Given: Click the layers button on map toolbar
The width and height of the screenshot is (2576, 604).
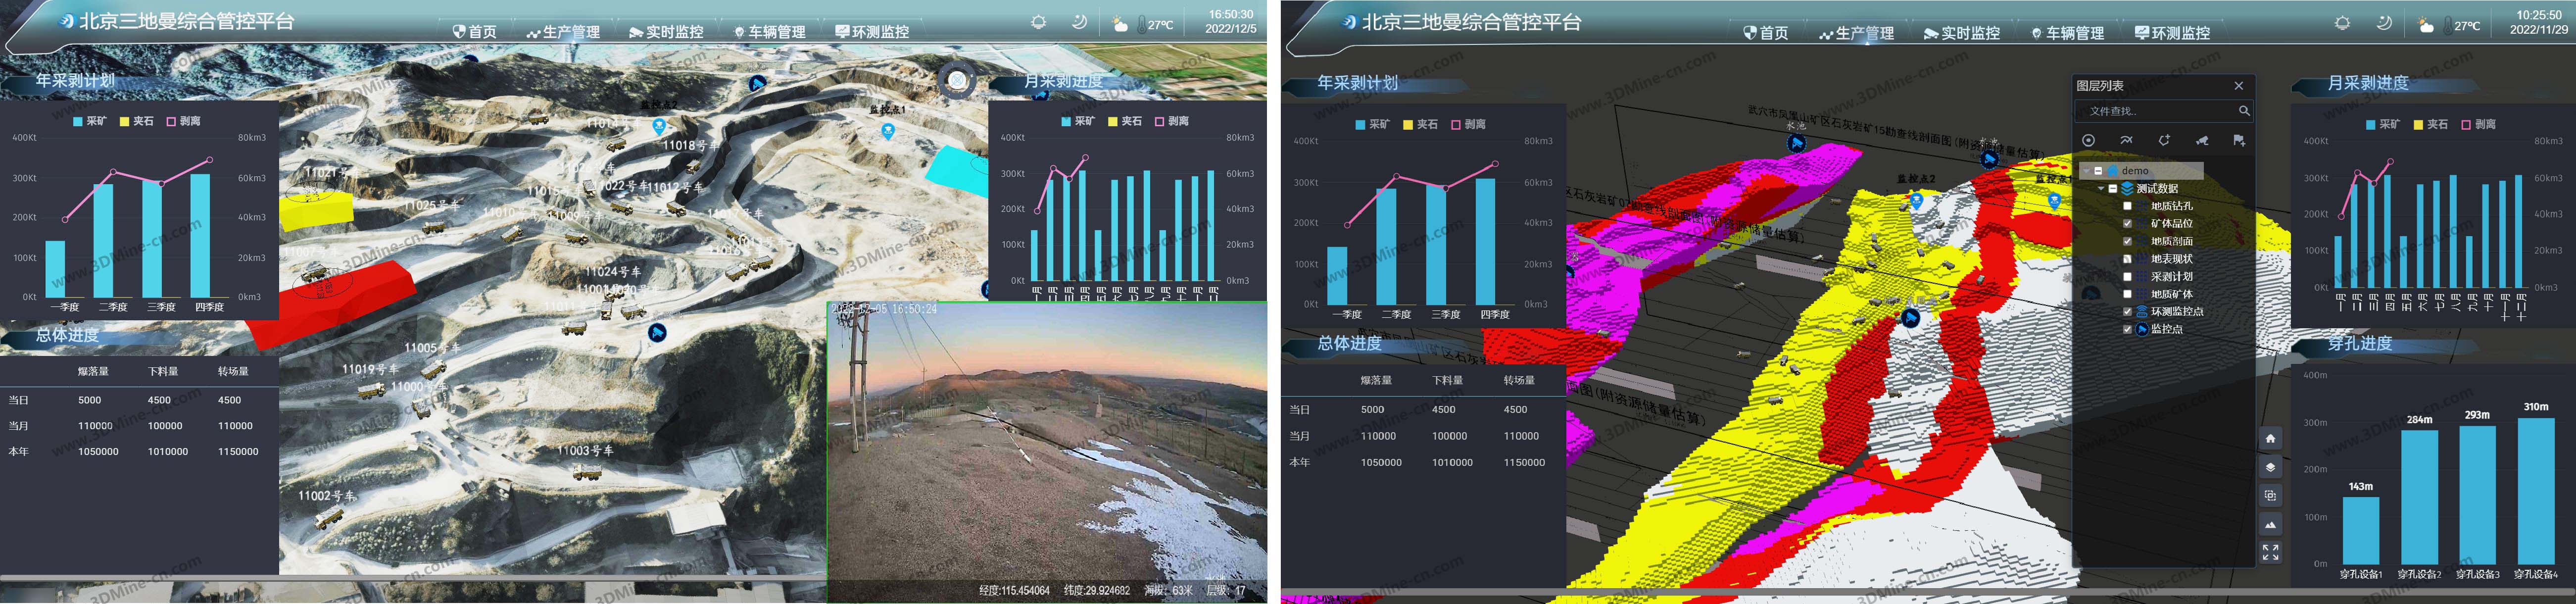Looking at the screenshot, I should (x=2270, y=467).
